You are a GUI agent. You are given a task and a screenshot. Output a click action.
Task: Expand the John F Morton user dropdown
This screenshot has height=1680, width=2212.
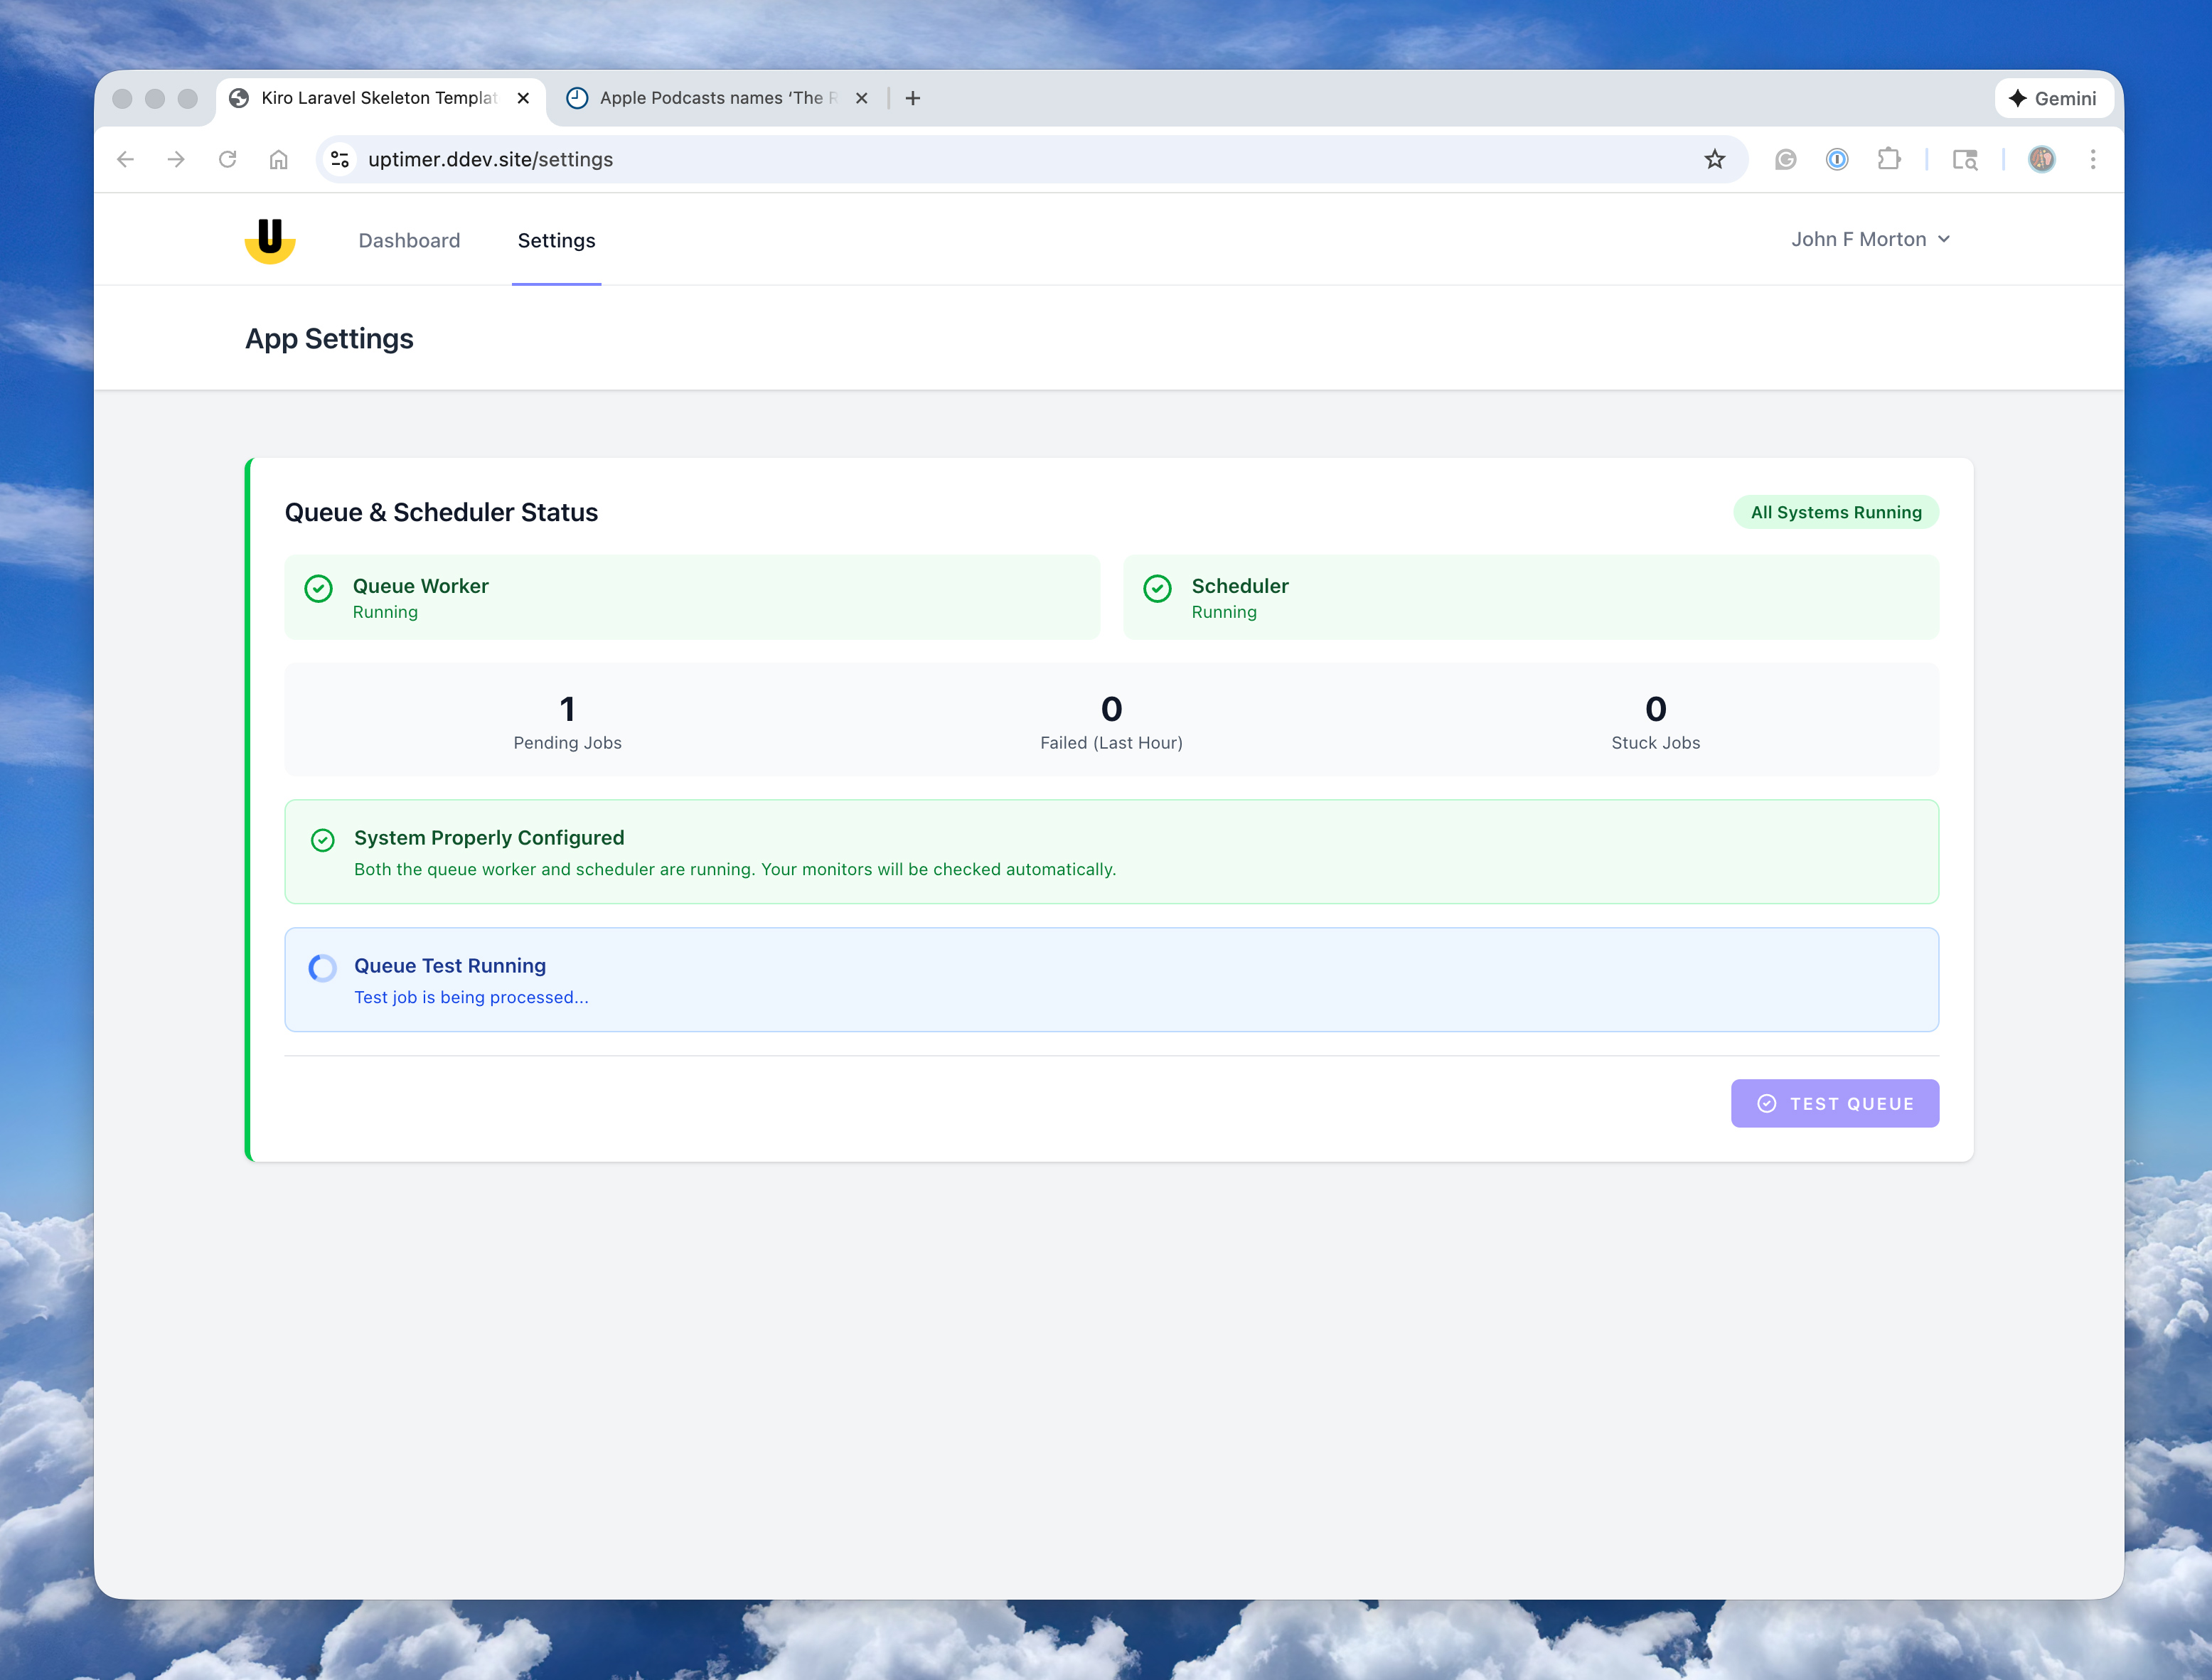[x=1870, y=239]
